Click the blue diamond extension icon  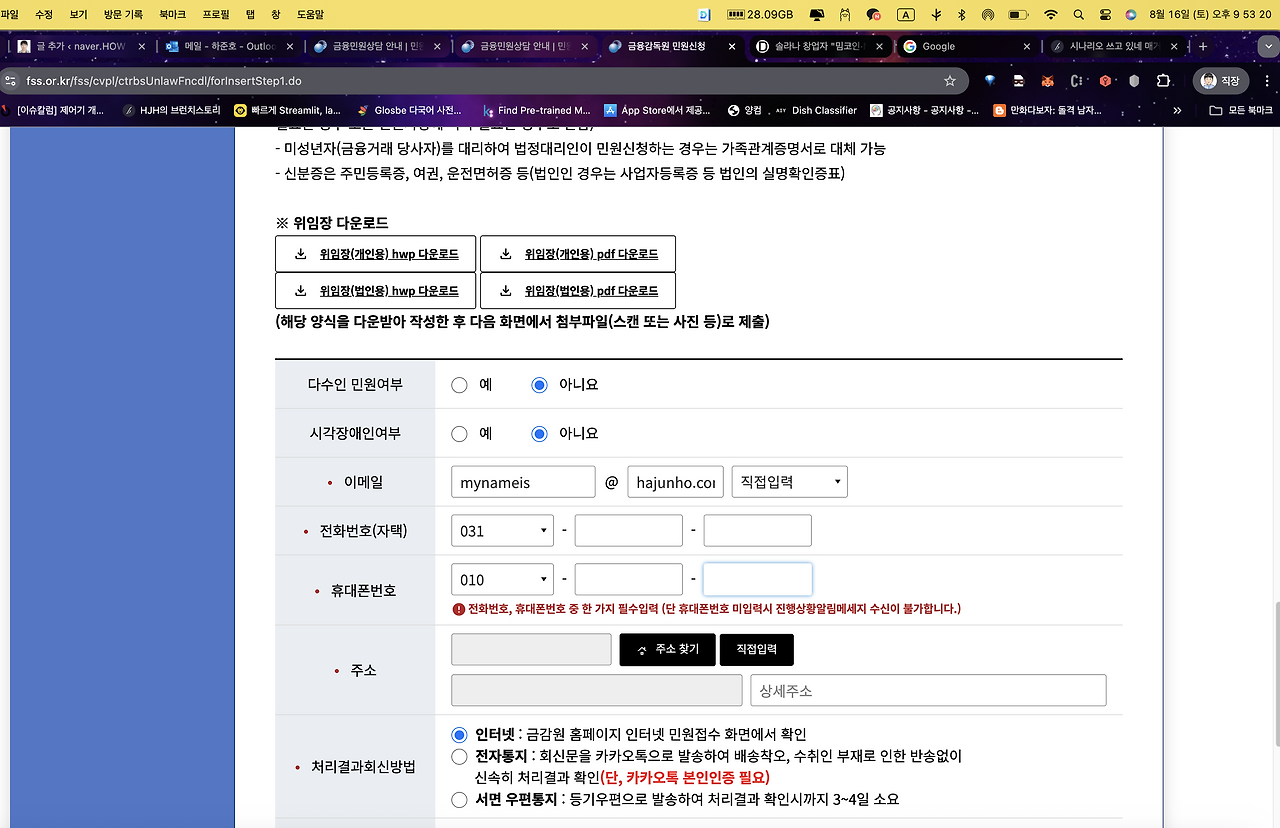pyautogui.click(x=991, y=78)
